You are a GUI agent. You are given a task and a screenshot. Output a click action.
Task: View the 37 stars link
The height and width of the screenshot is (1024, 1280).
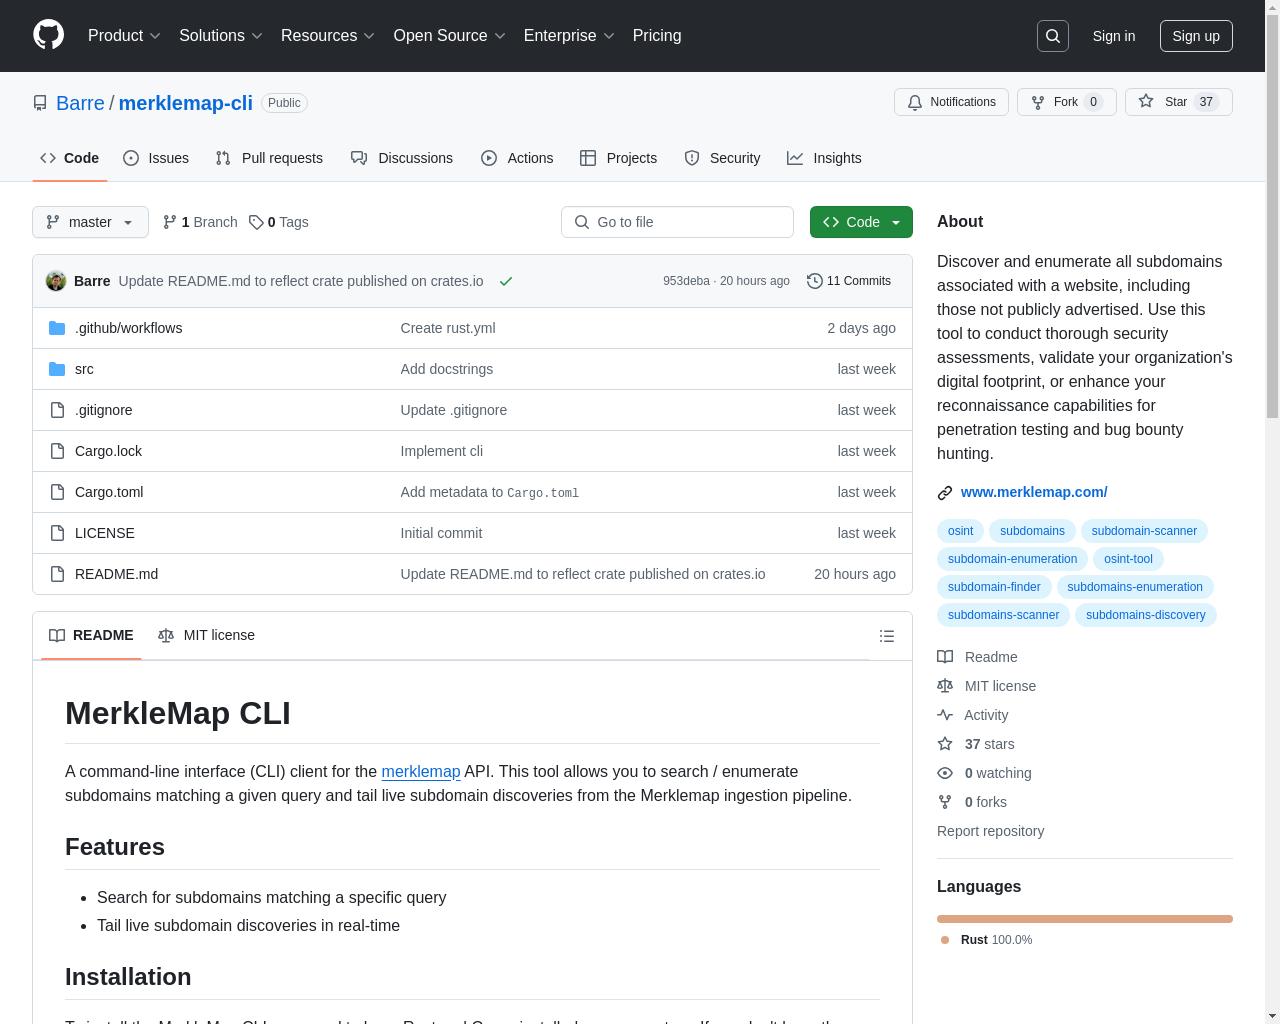tap(975, 744)
